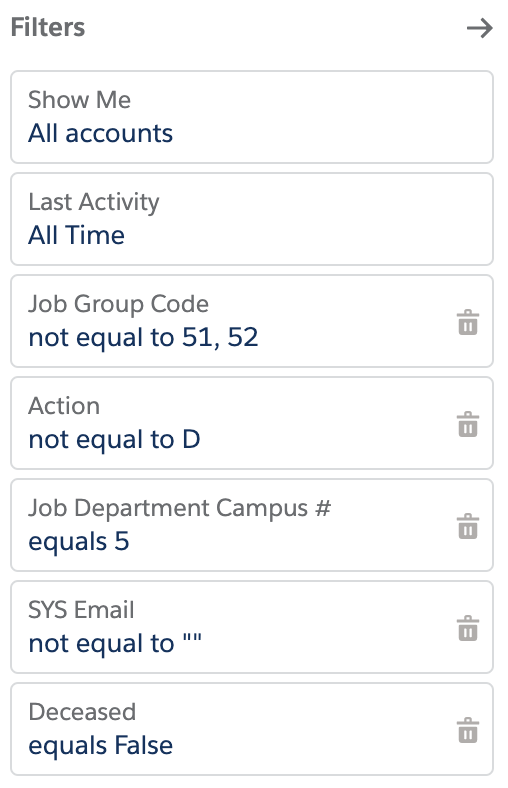Remove the SYS Email filter
The width and height of the screenshot is (508, 788).
[468, 628]
